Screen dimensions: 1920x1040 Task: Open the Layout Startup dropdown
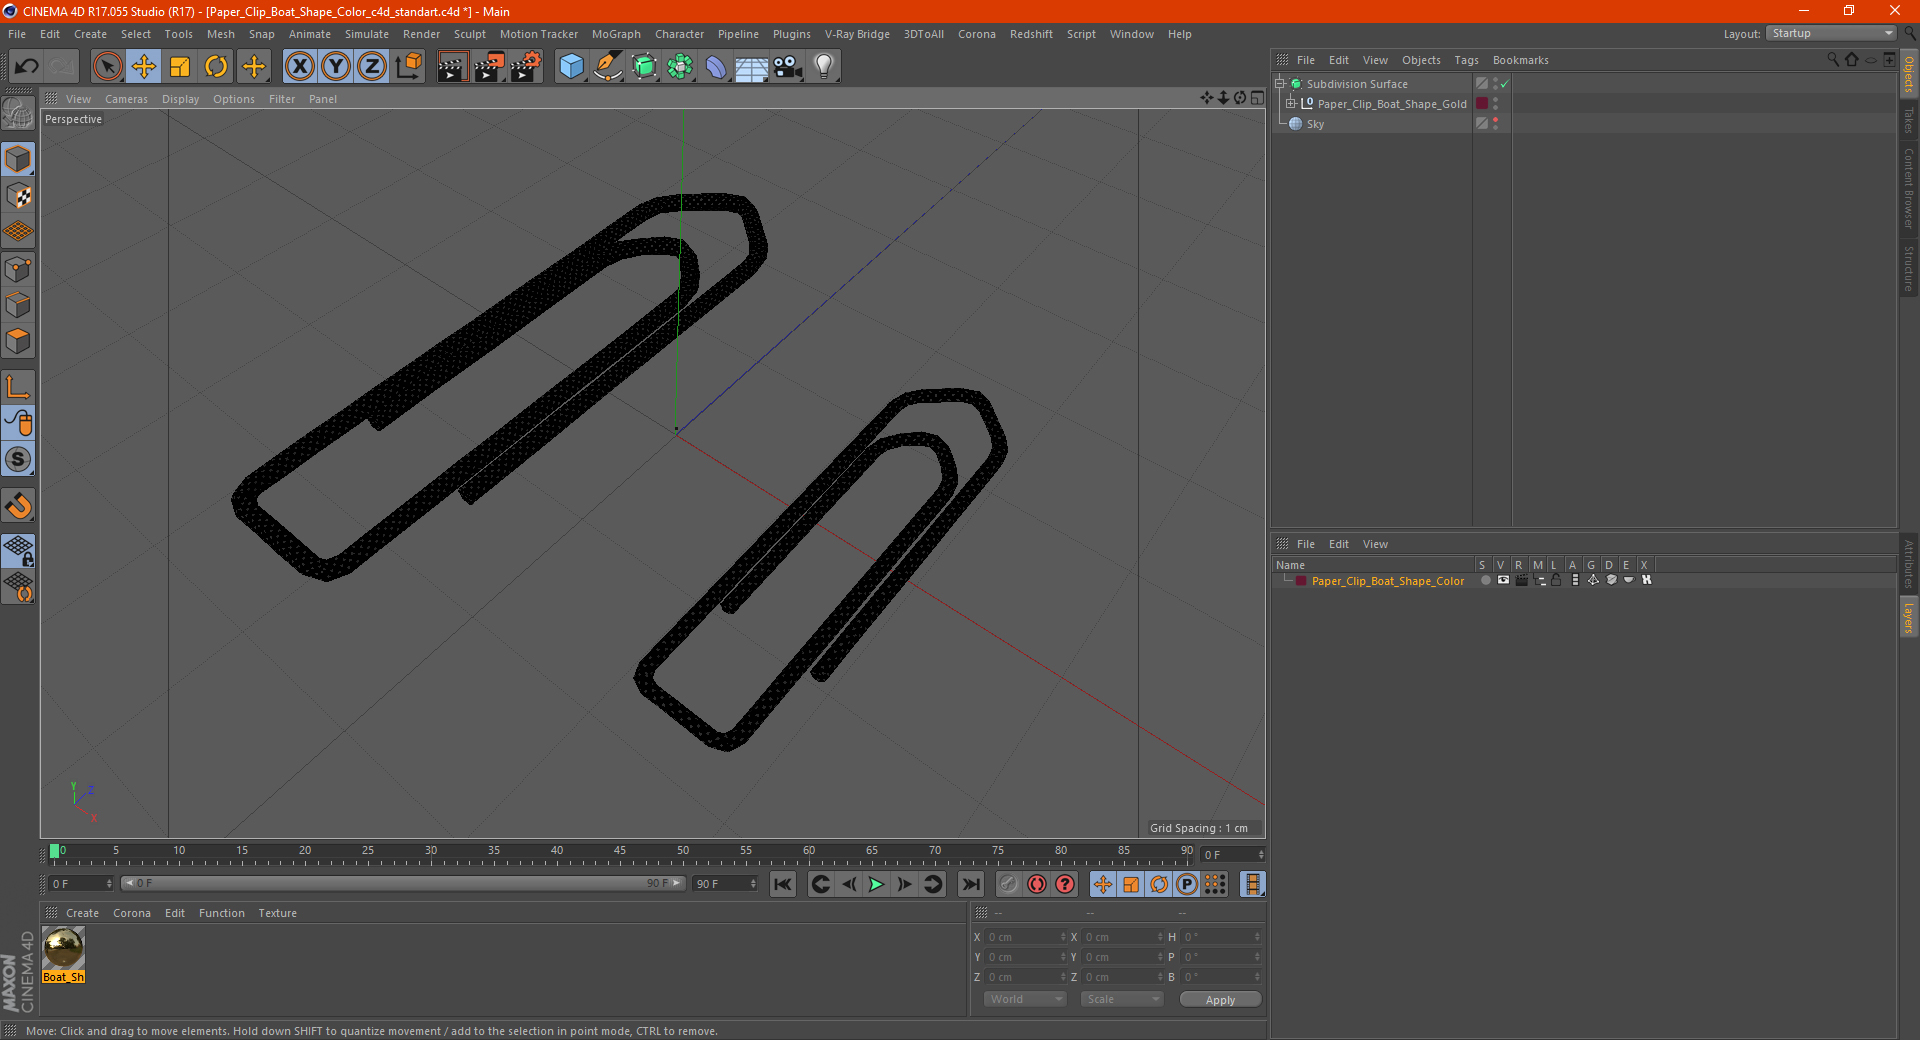click(x=1832, y=33)
